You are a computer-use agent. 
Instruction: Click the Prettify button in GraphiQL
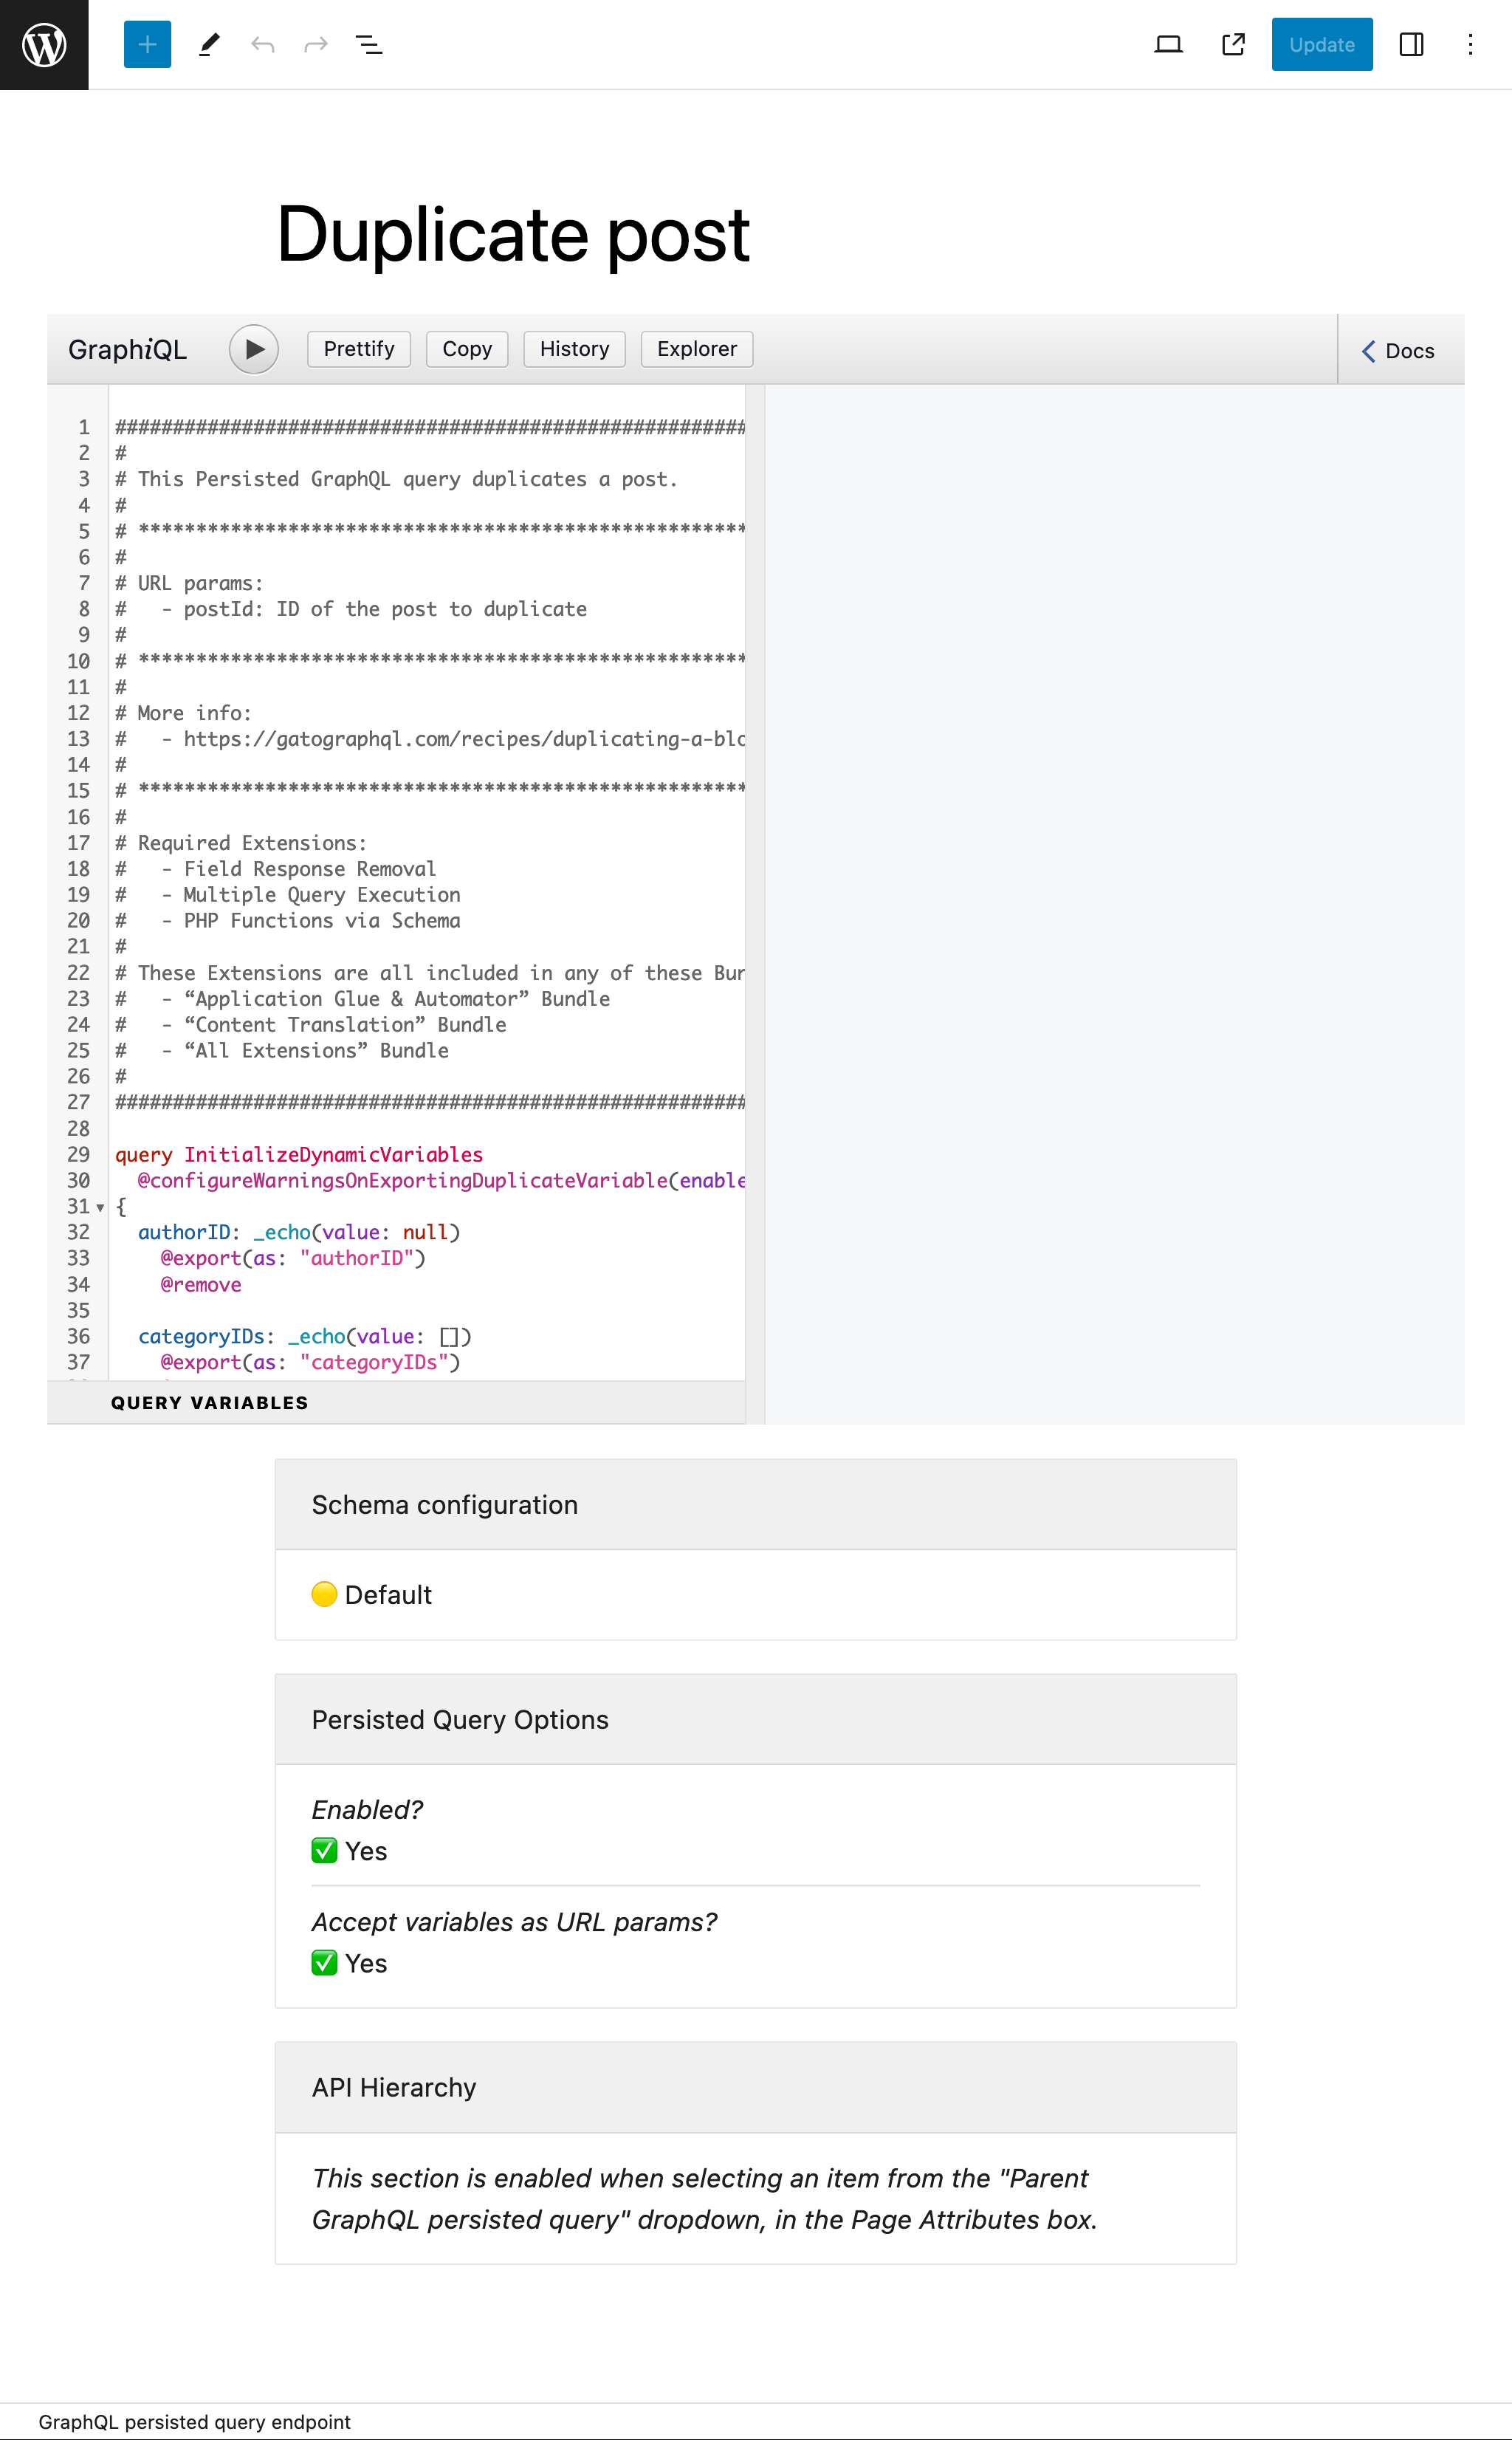pyautogui.click(x=359, y=347)
